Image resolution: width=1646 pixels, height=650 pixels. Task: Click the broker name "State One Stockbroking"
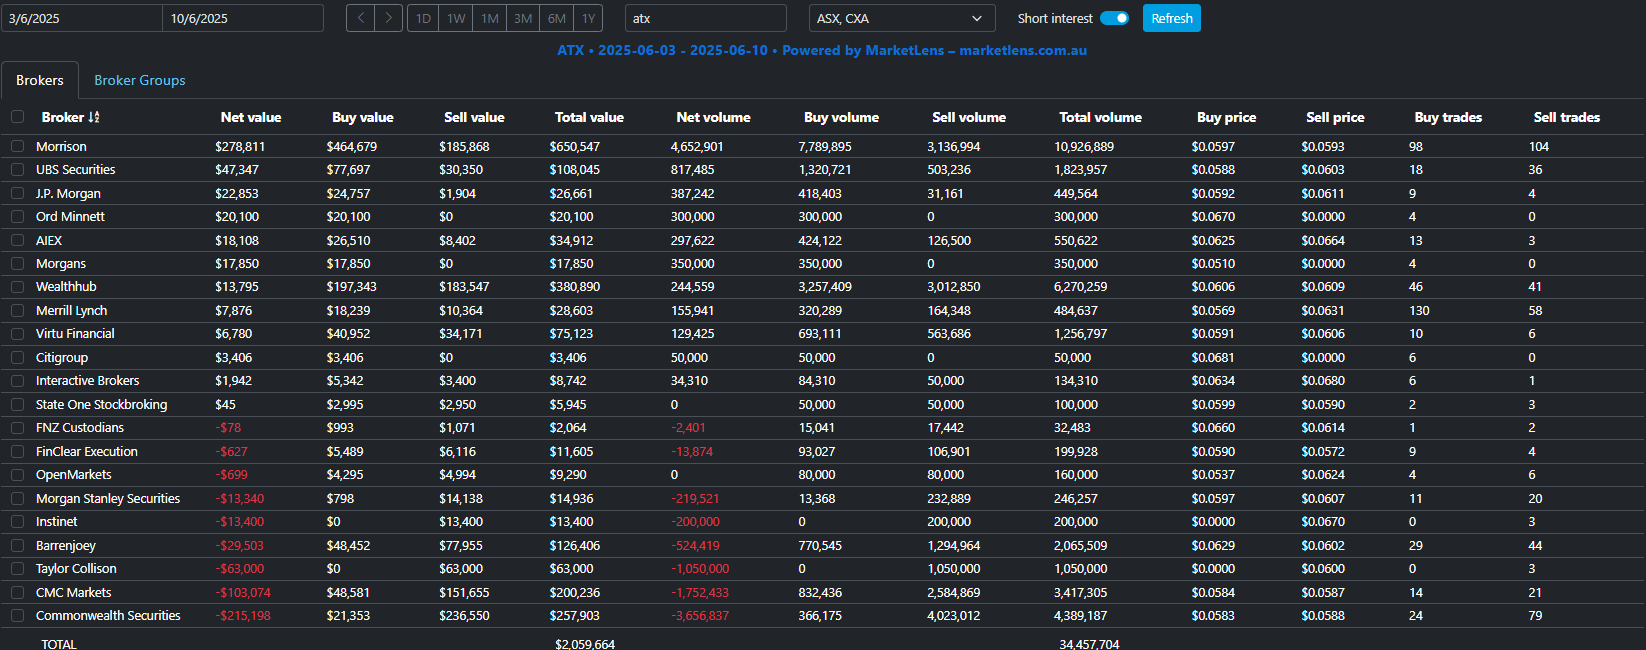102,404
